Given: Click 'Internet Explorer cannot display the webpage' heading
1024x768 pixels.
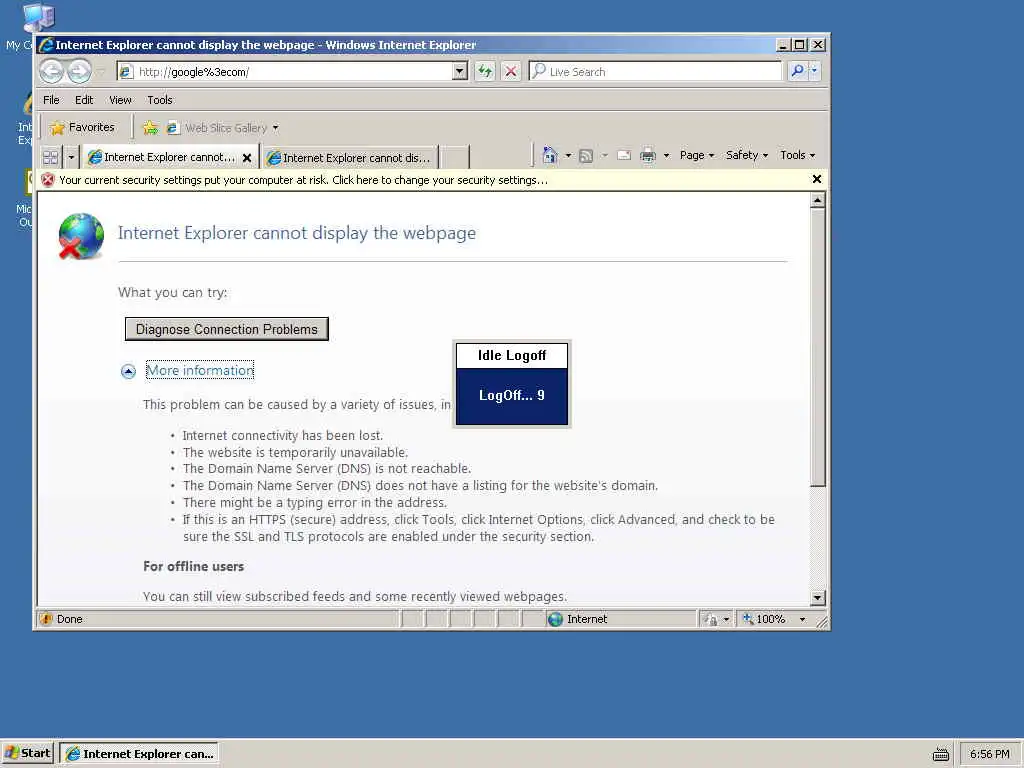Looking at the screenshot, I should coord(296,233).
